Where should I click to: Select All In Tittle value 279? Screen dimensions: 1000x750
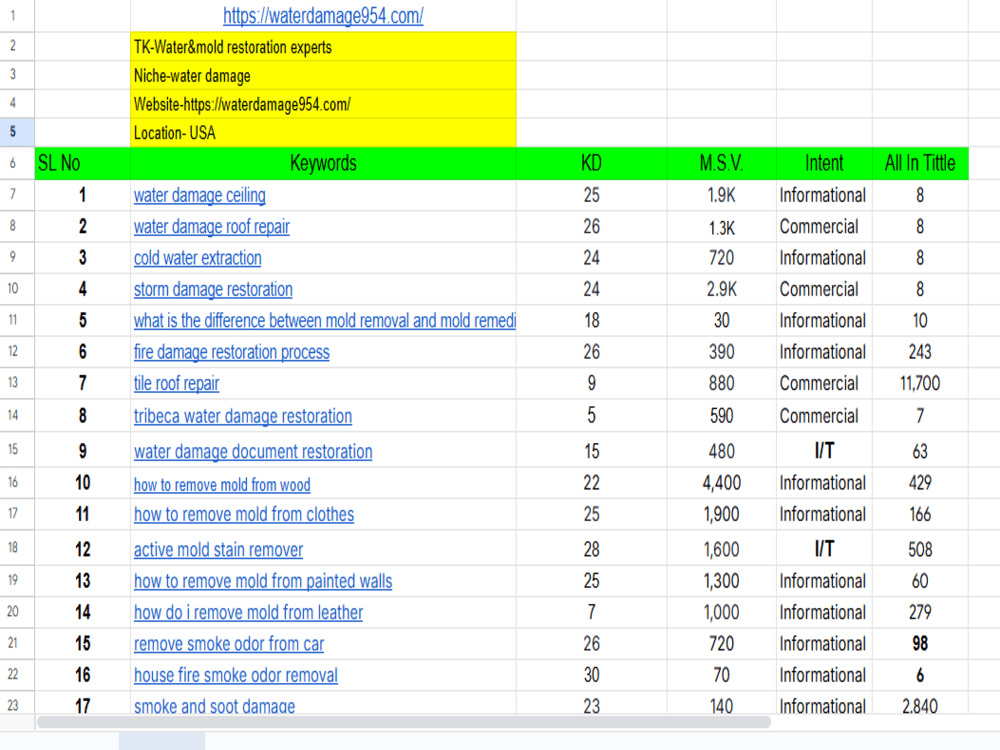[920, 612]
